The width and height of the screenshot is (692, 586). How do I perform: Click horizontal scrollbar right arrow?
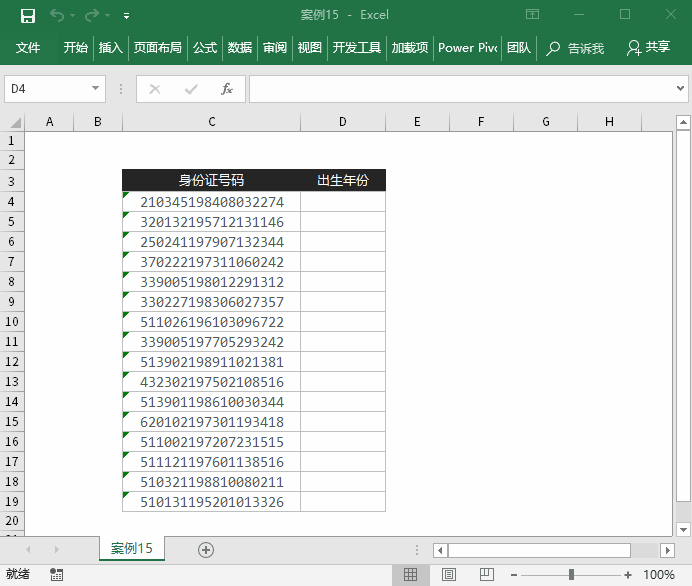667,550
